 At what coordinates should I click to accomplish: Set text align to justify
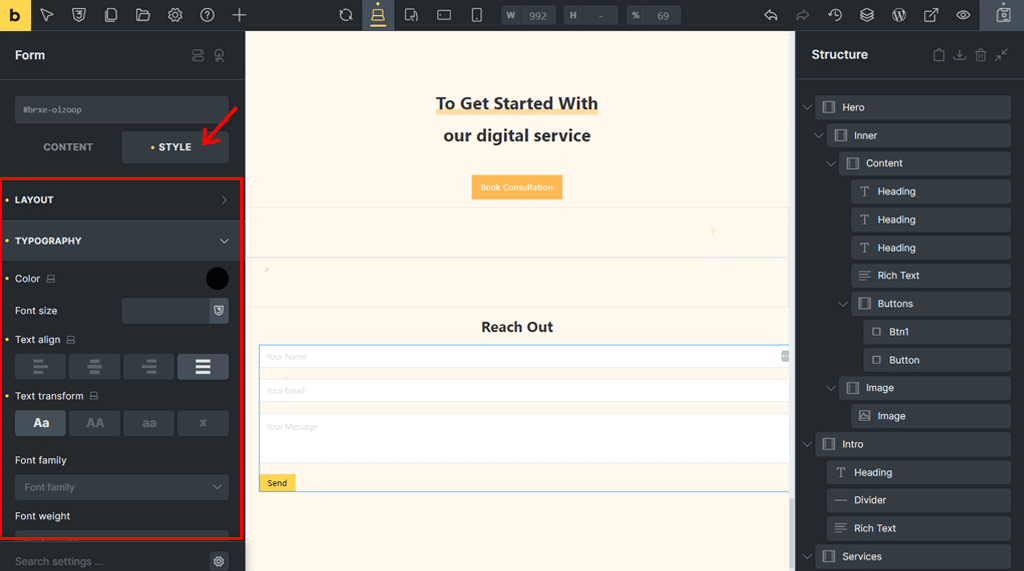[203, 367]
